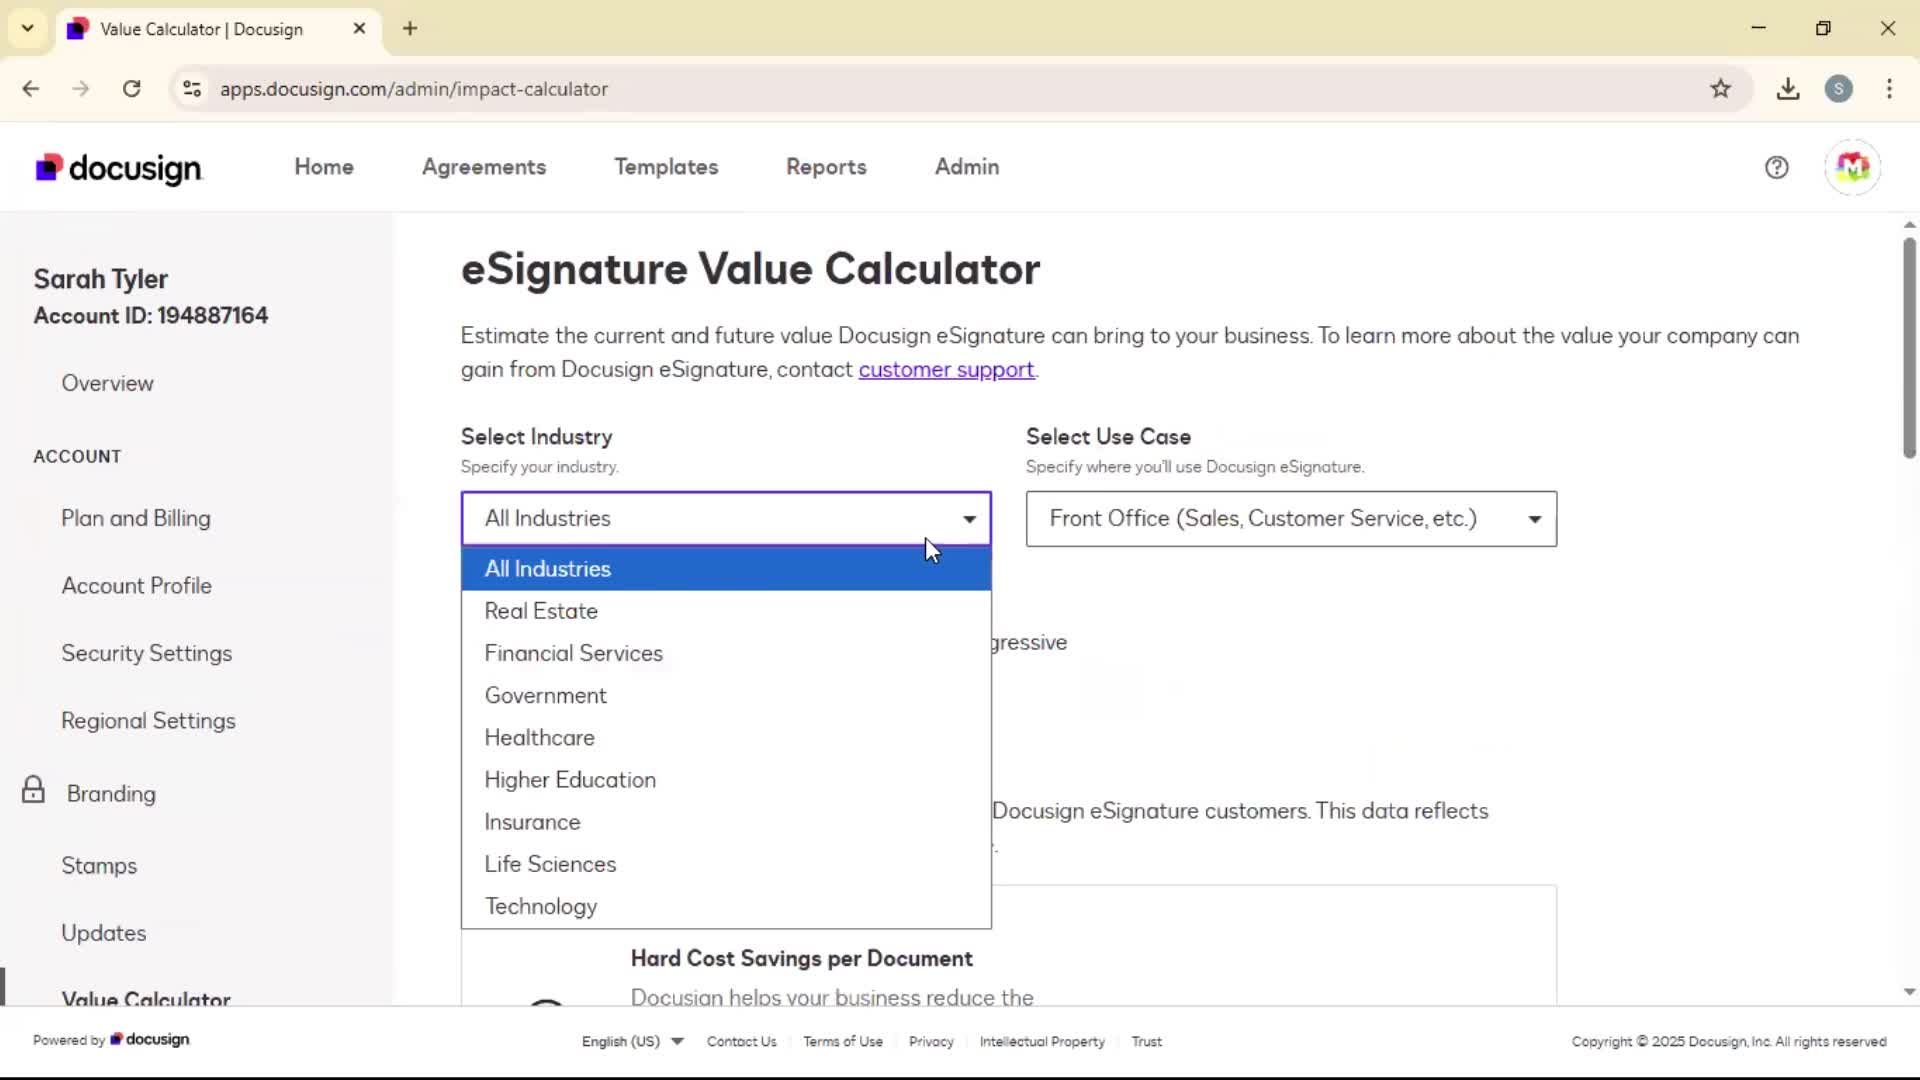Open Updates in sidebar
This screenshot has height=1080, width=1920.
click(104, 933)
